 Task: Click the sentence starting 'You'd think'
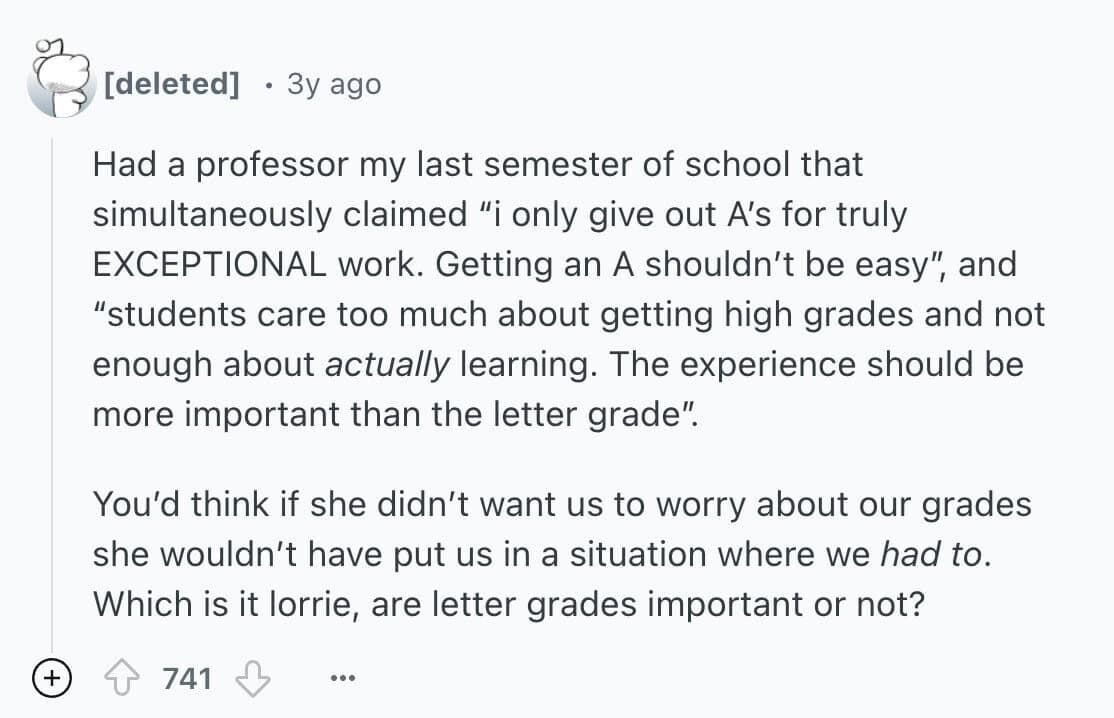click(560, 504)
